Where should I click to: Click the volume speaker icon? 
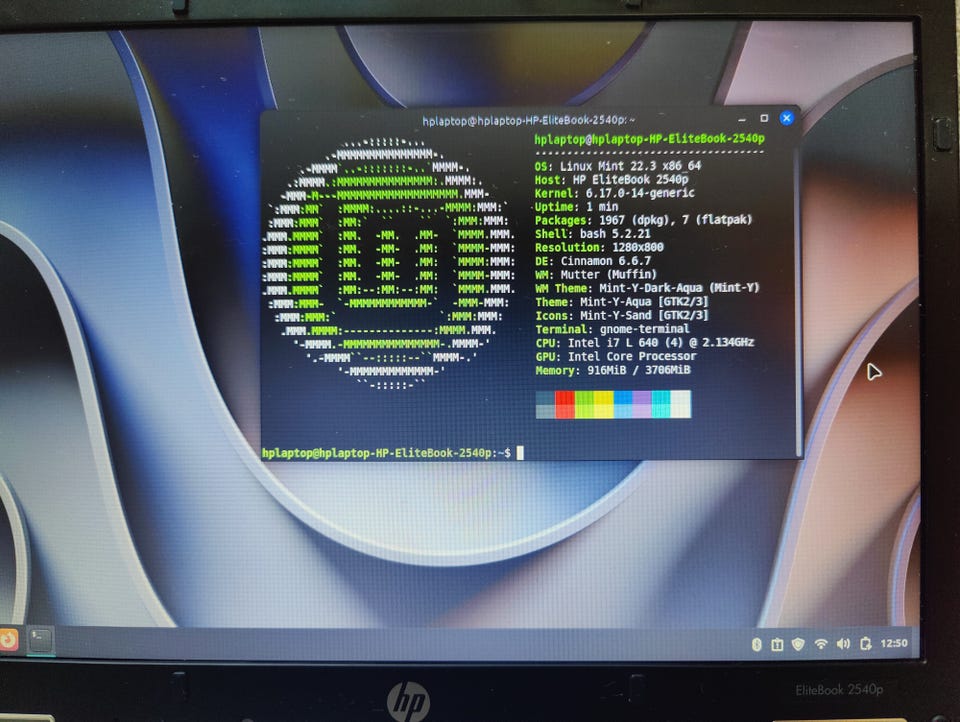tap(843, 644)
